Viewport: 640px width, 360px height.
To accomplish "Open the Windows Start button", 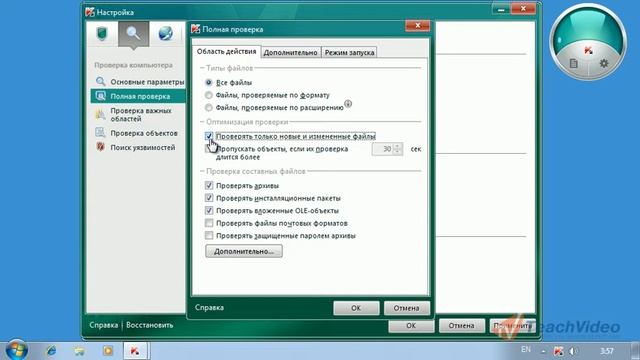I will [x=16, y=350].
